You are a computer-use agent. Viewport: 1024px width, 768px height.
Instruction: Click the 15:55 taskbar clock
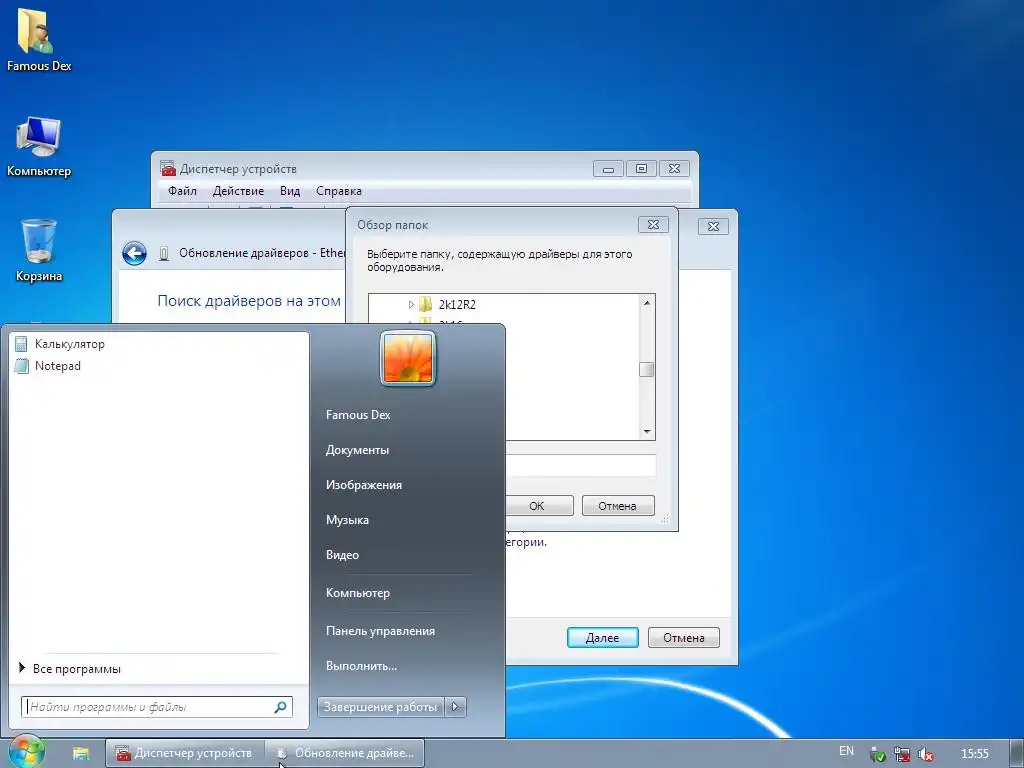pos(974,754)
